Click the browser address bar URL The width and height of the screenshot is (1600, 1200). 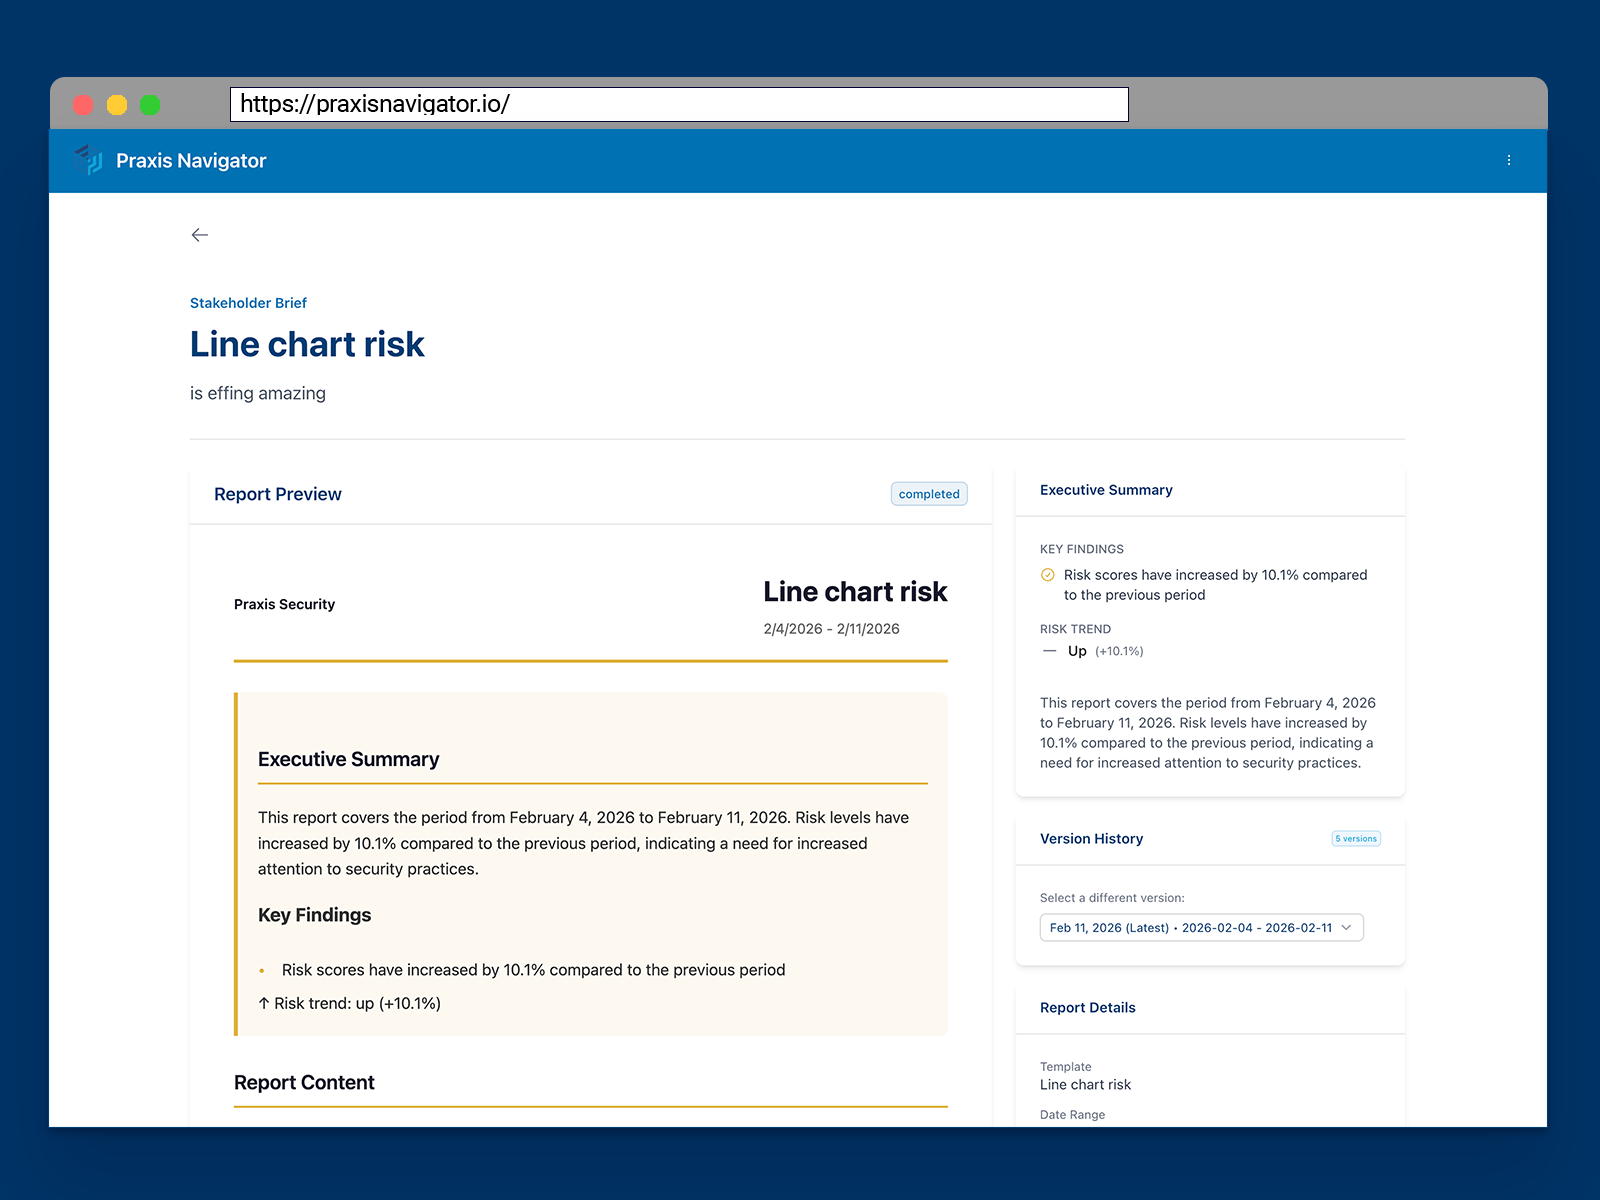374,103
